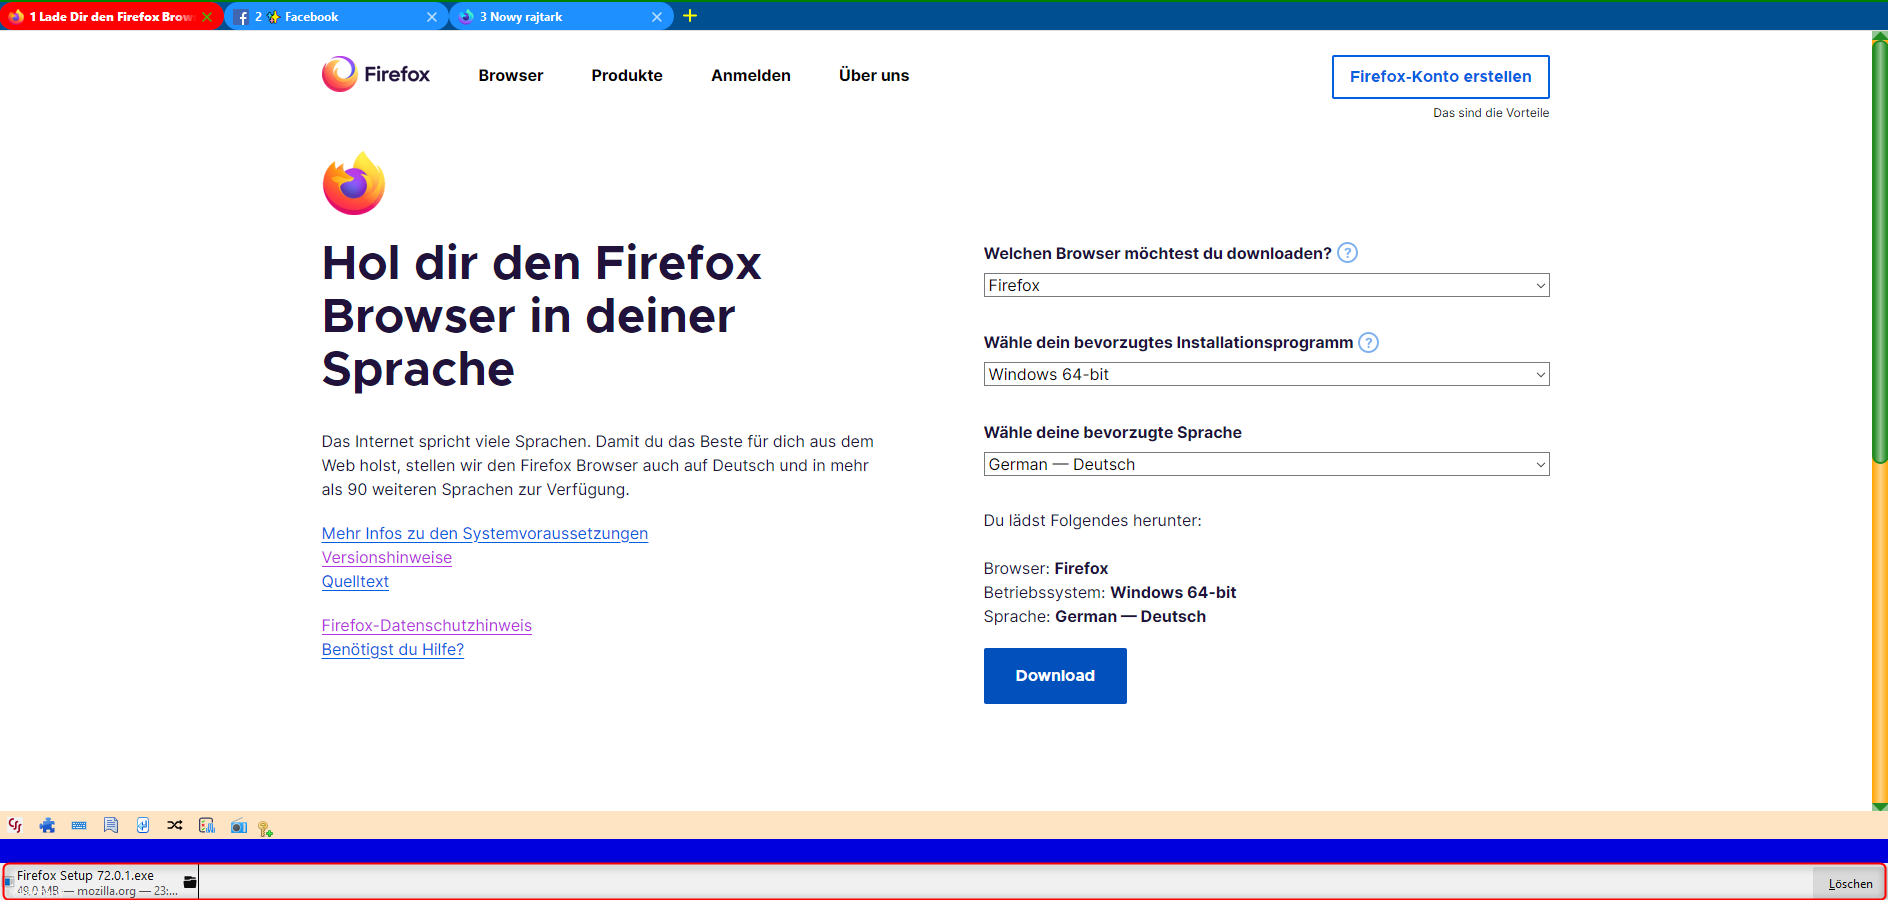Click the help icon beside the browser question
The image size is (1888, 900).
coord(1347,253)
